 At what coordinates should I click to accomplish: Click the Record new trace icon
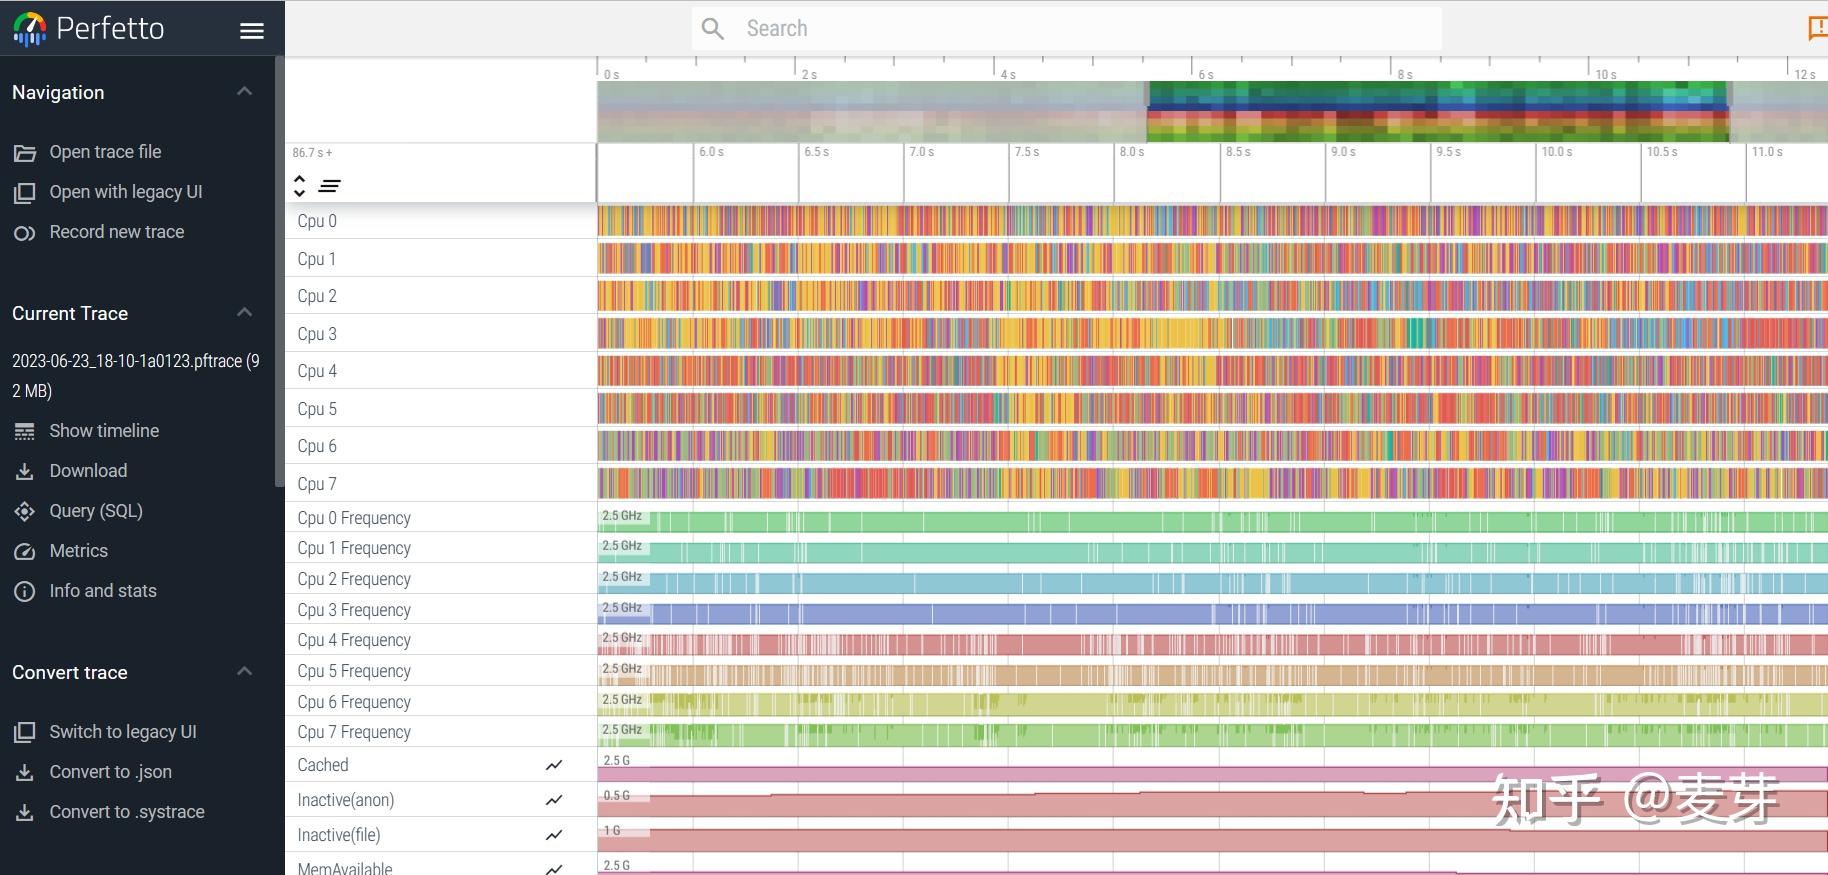25,233
